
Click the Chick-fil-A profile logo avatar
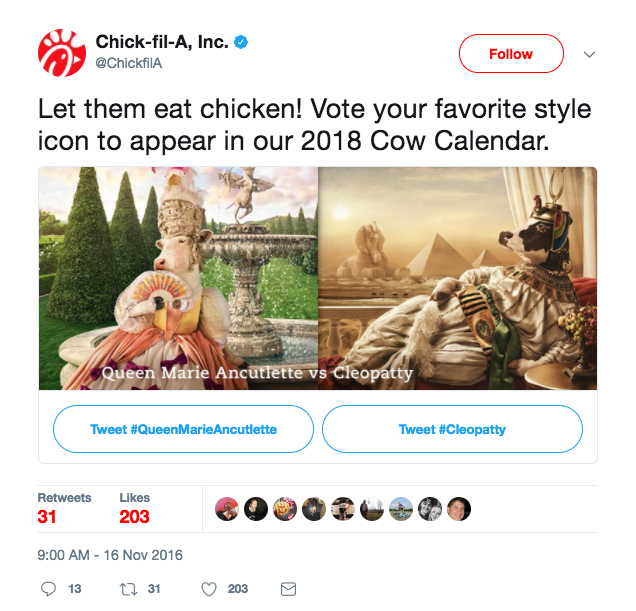[x=62, y=53]
